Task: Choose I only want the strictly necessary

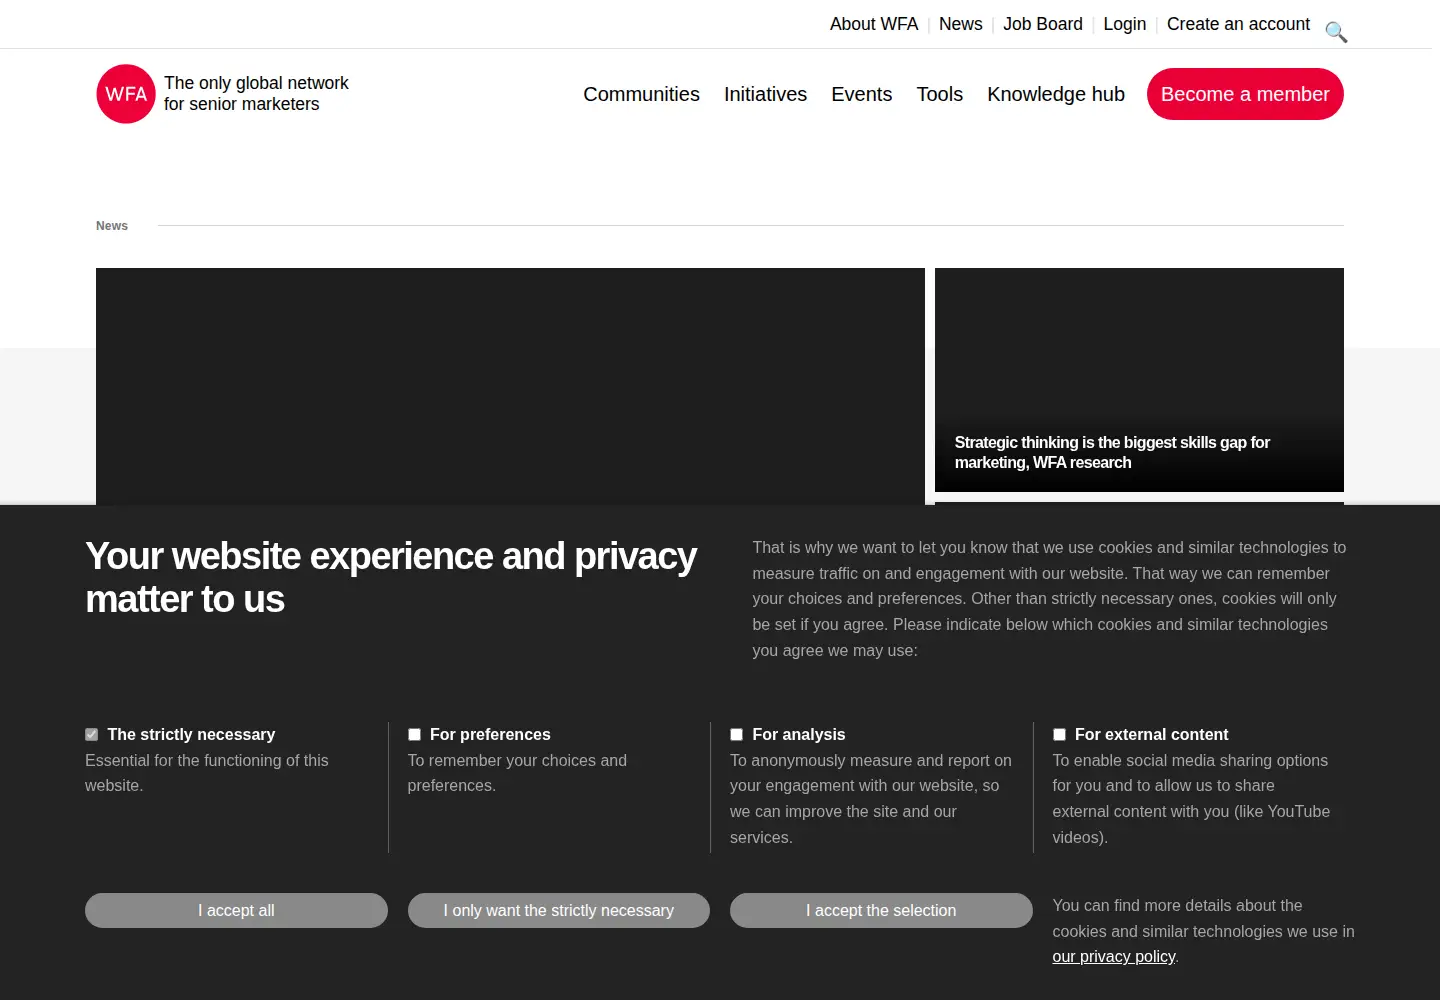Action: [559, 910]
